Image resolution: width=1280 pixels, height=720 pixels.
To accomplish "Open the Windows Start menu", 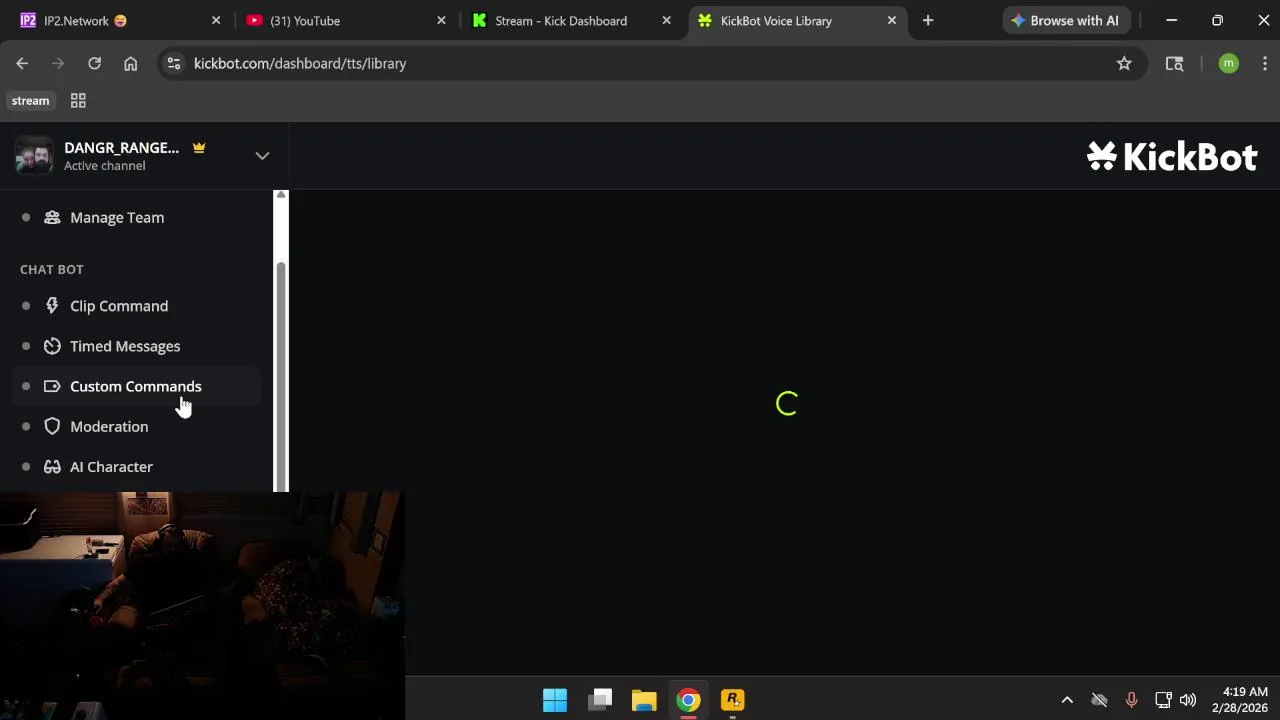I will click(555, 700).
